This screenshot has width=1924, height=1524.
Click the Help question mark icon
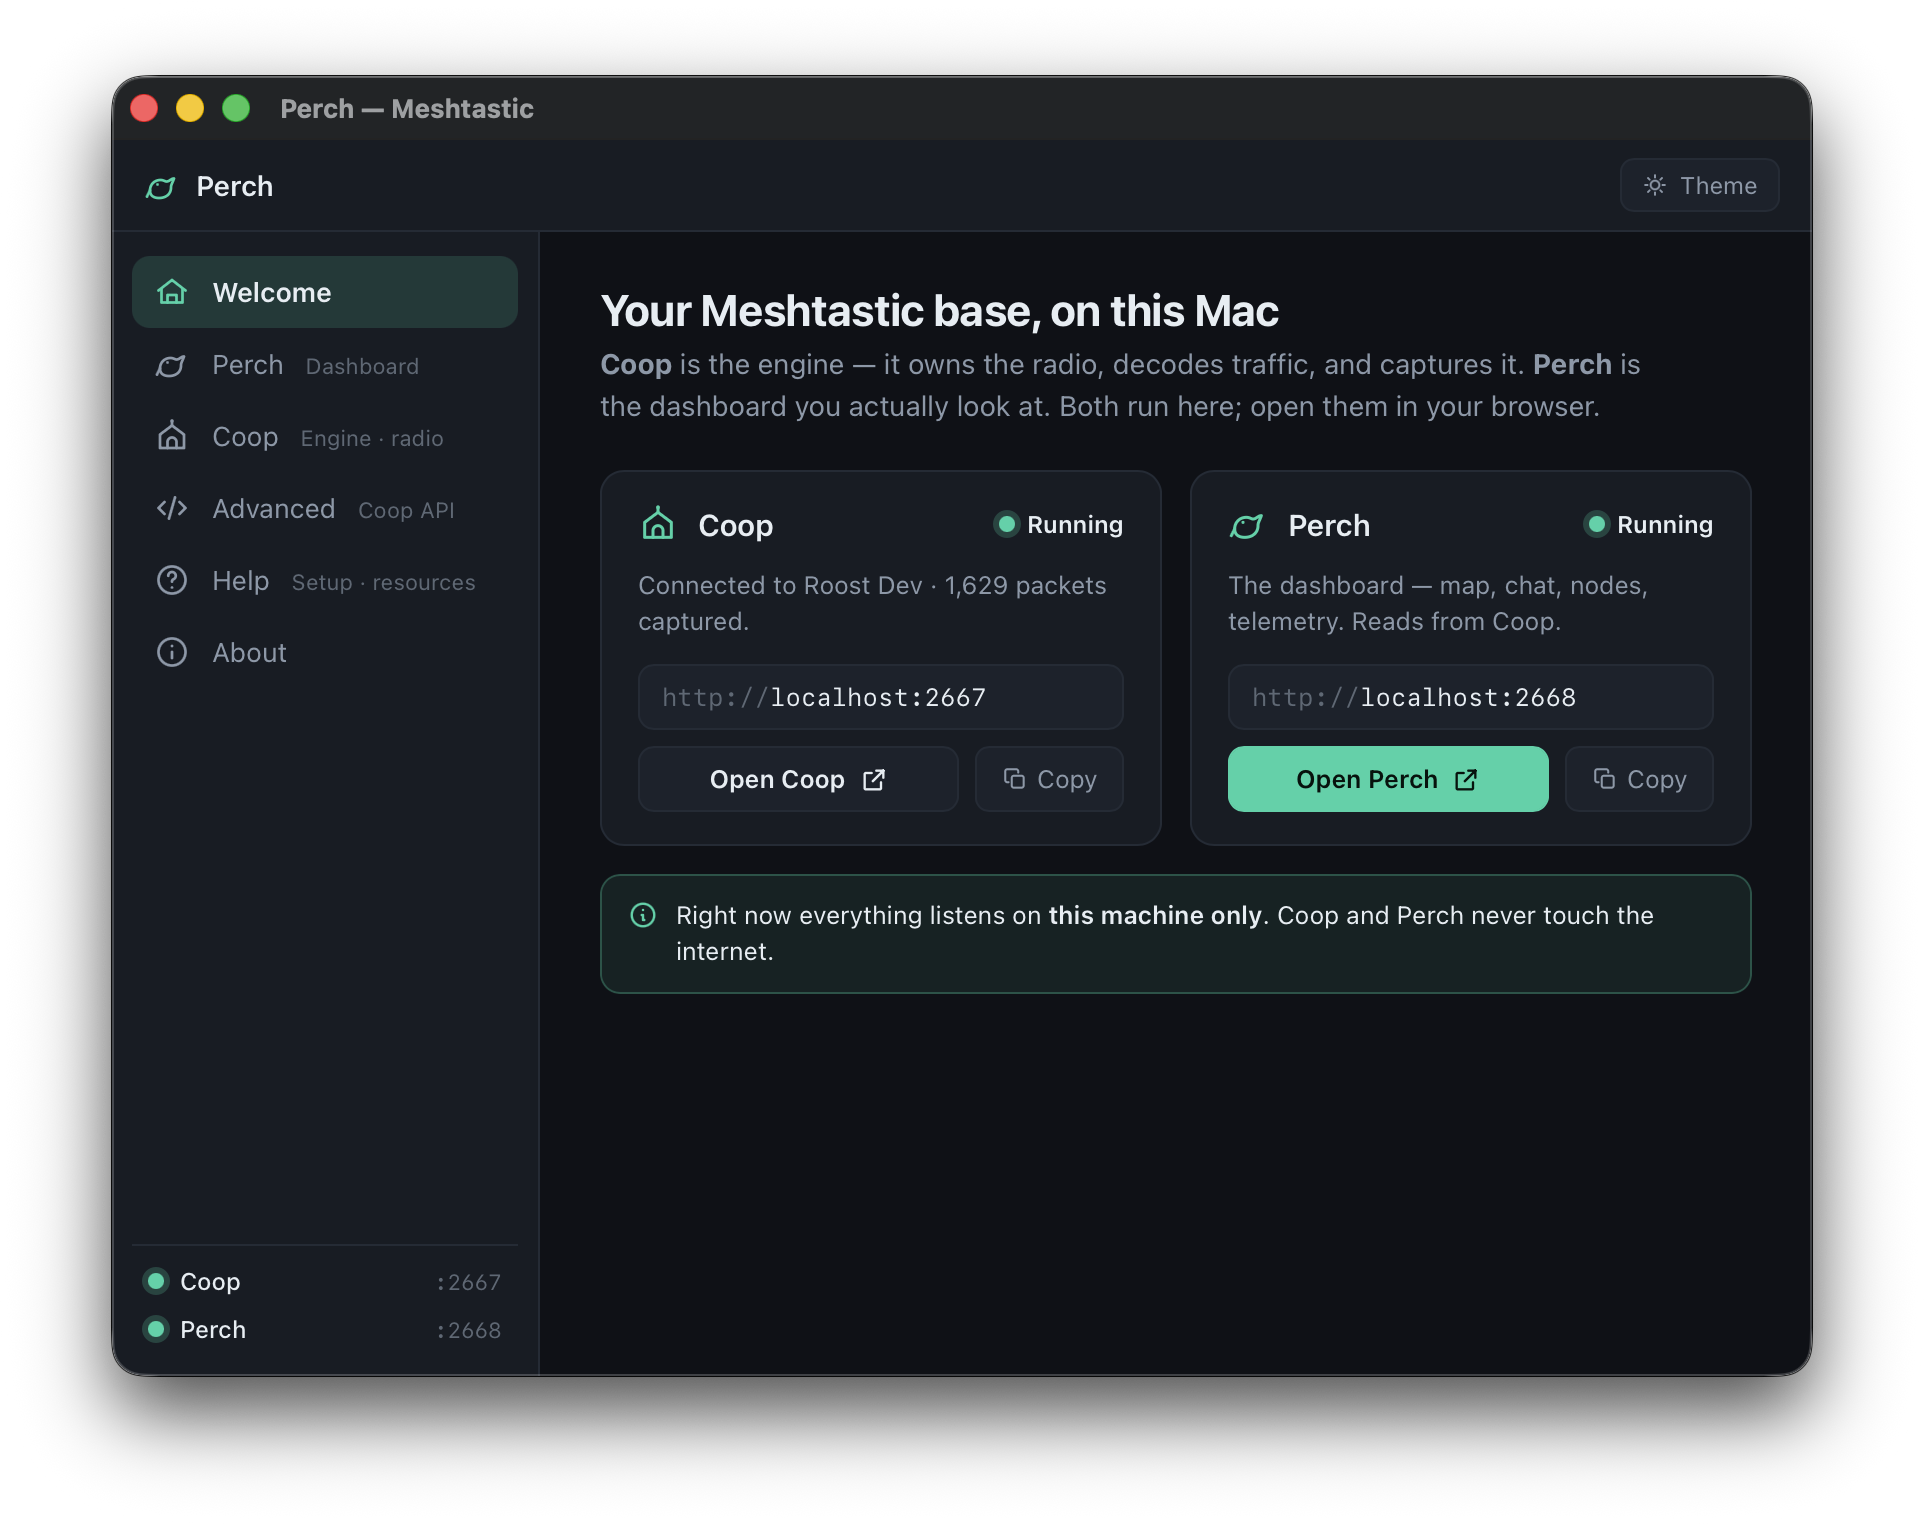pyautogui.click(x=172, y=581)
